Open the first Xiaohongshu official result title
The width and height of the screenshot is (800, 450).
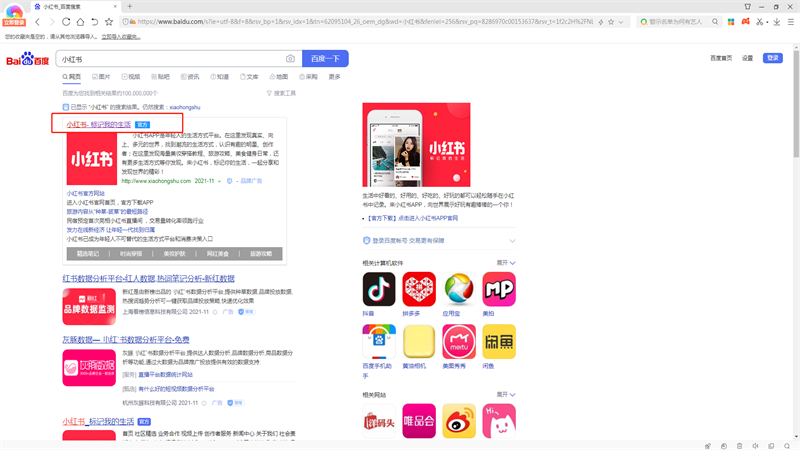click(x=98, y=124)
